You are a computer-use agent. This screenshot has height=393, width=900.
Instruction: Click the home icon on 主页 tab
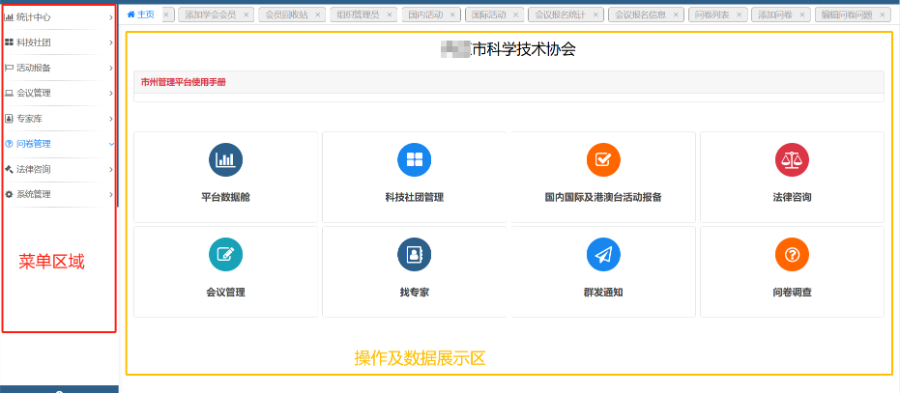[x=131, y=14]
